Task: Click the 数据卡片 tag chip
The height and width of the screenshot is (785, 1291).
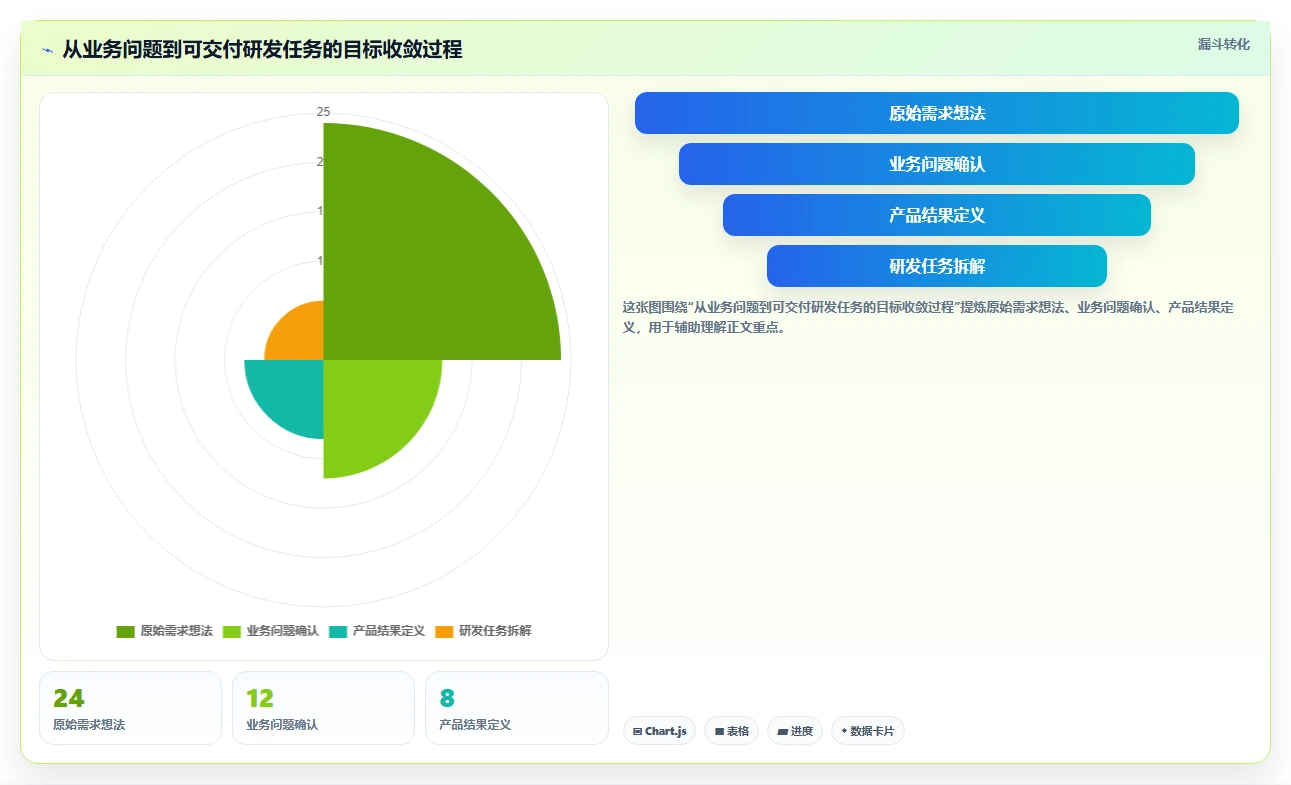Action: pyautogui.click(x=867, y=731)
